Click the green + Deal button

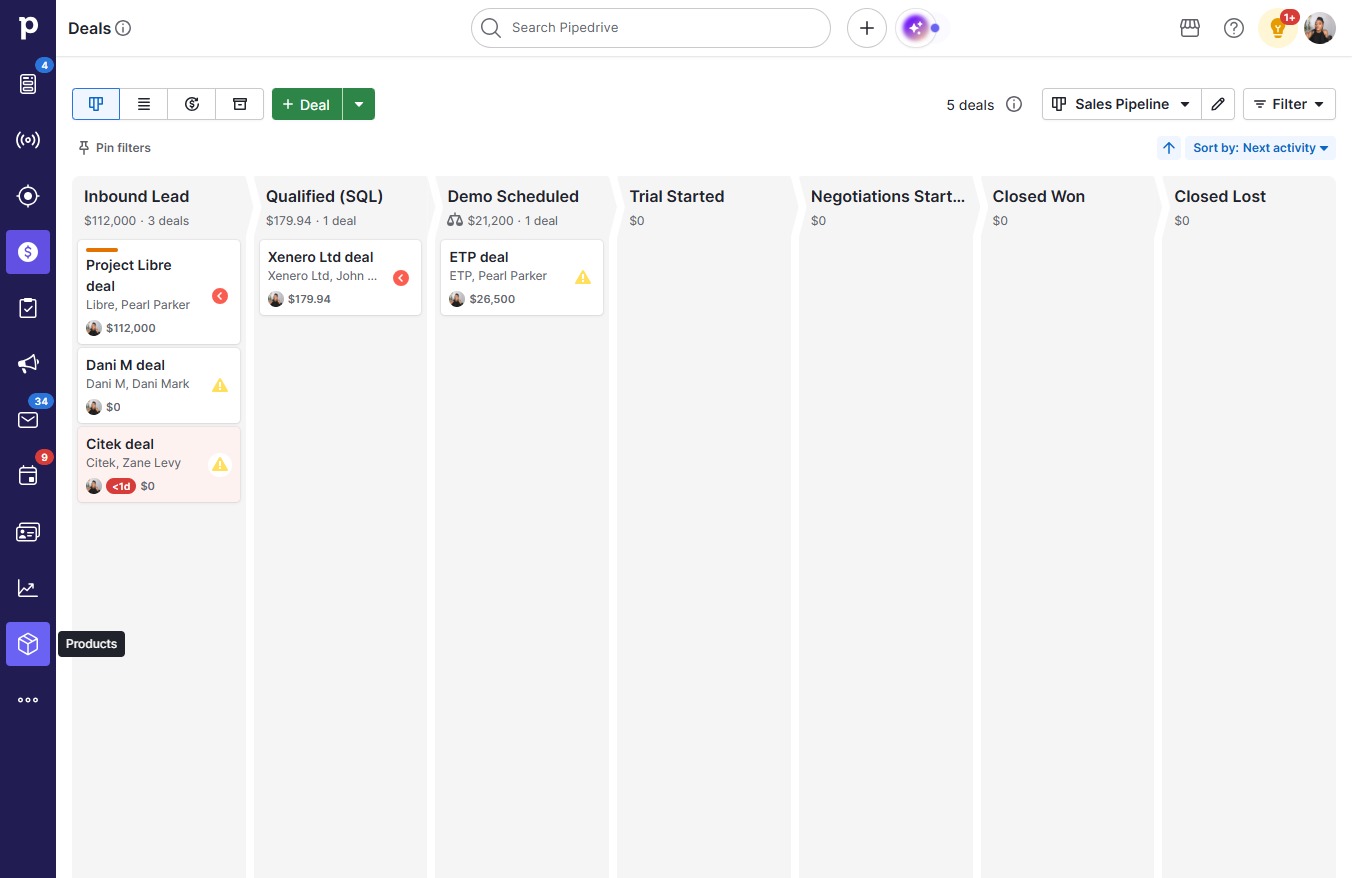pyautogui.click(x=307, y=104)
